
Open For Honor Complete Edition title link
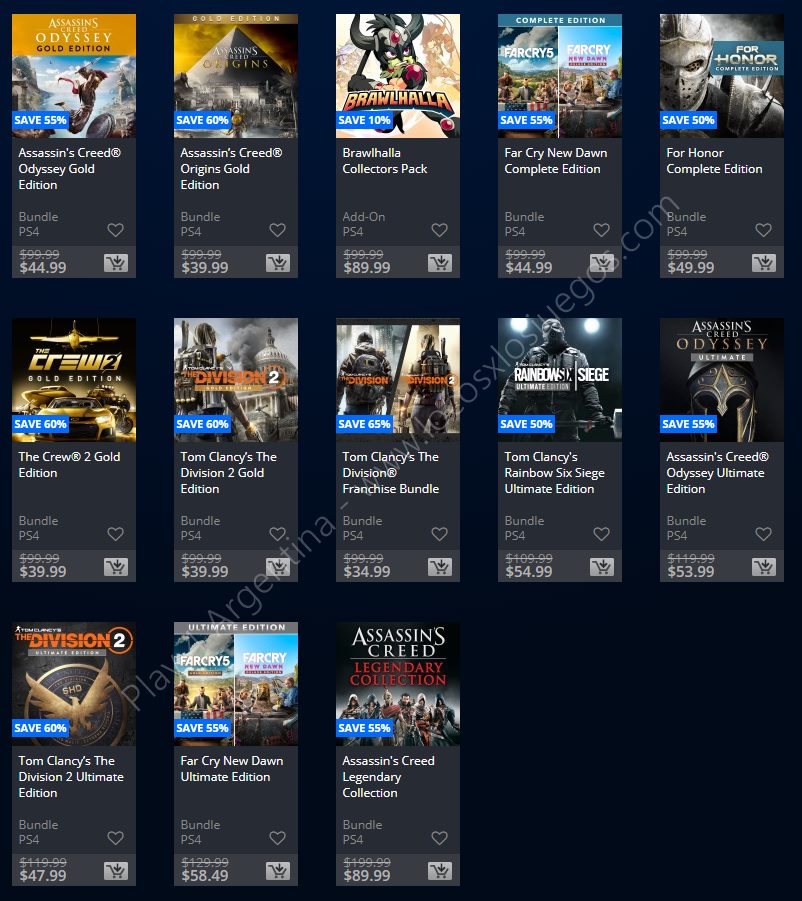(714, 161)
